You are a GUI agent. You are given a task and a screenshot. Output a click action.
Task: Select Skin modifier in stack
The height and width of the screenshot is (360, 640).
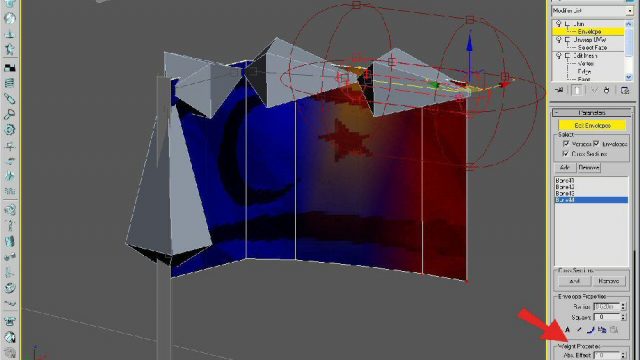[579, 24]
